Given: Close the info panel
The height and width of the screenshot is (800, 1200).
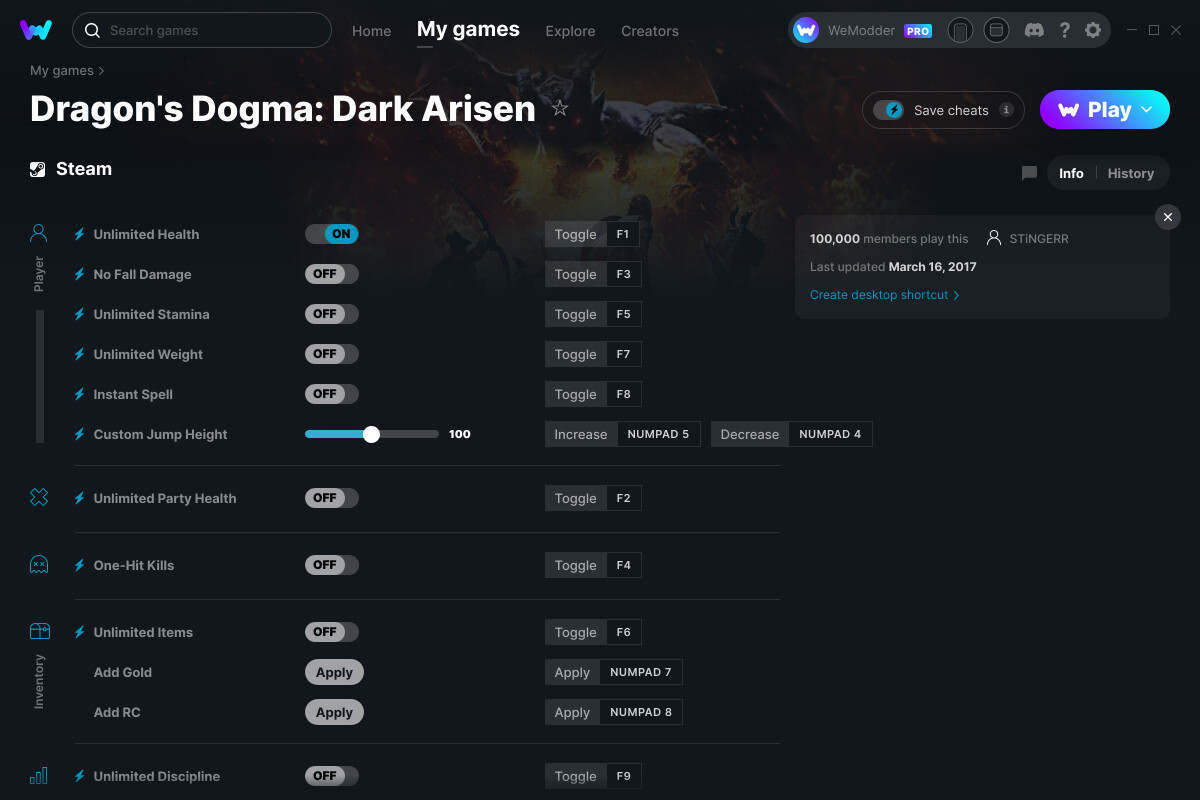Looking at the screenshot, I should pos(1168,217).
